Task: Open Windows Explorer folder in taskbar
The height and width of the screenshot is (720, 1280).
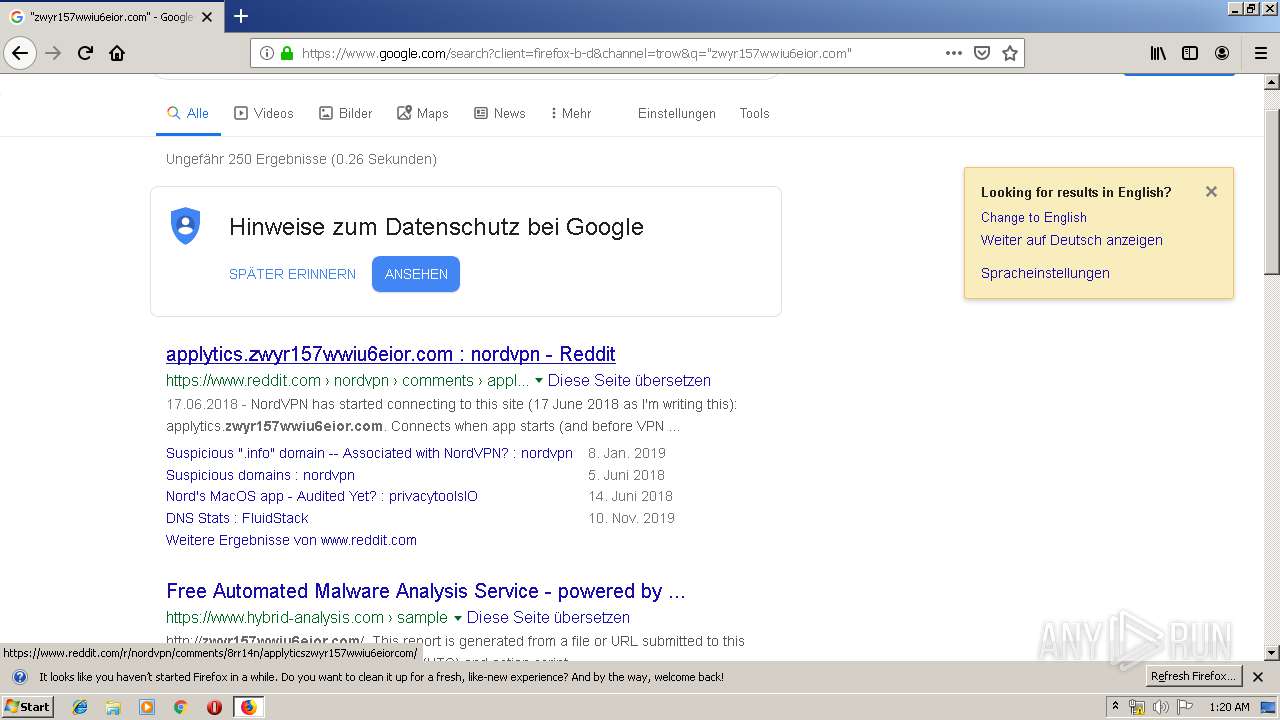Action: (113, 707)
